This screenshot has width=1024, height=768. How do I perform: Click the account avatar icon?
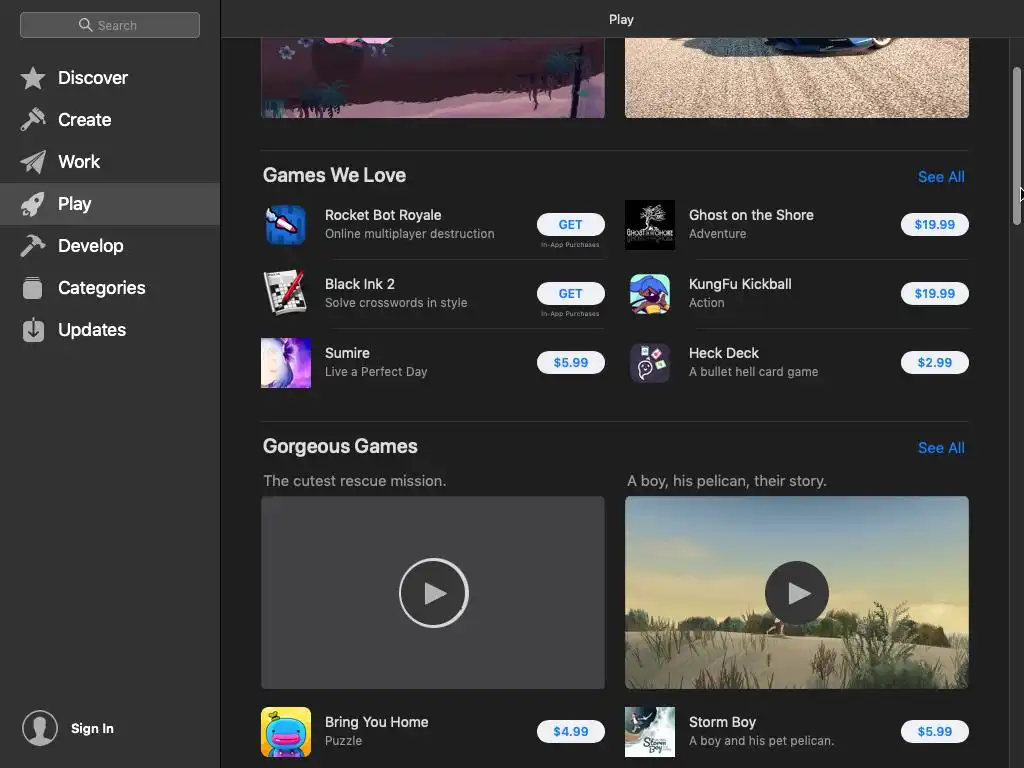pyautogui.click(x=40, y=728)
